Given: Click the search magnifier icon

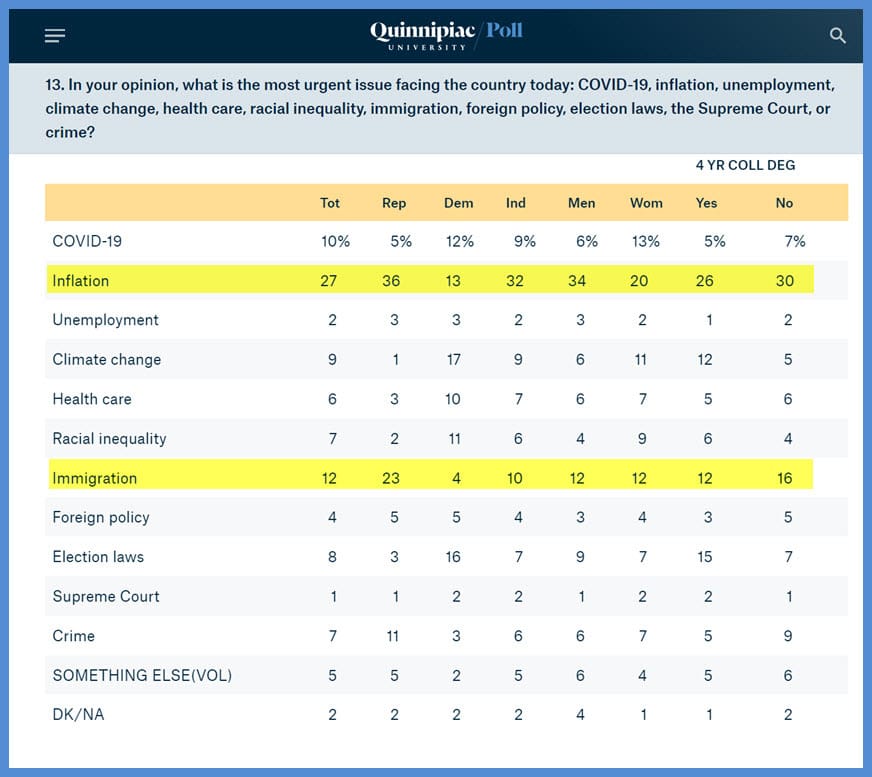Looking at the screenshot, I should point(838,36).
